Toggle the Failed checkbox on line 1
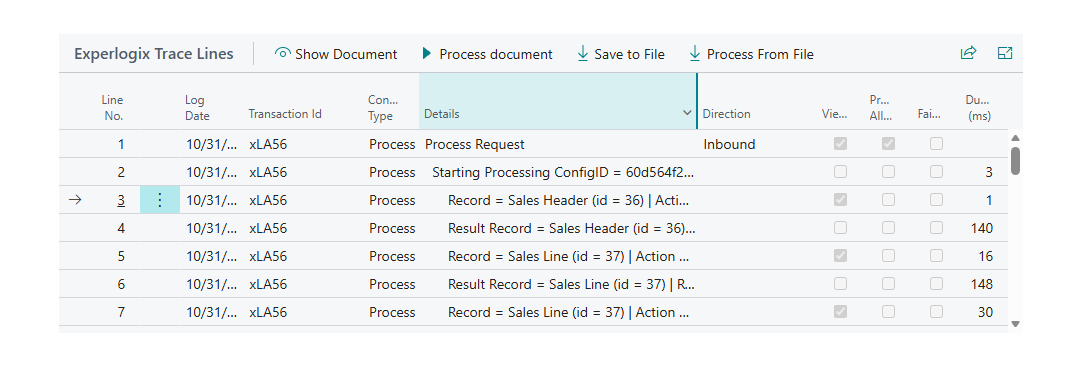1089x365 pixels. click(x=936, y=144)
